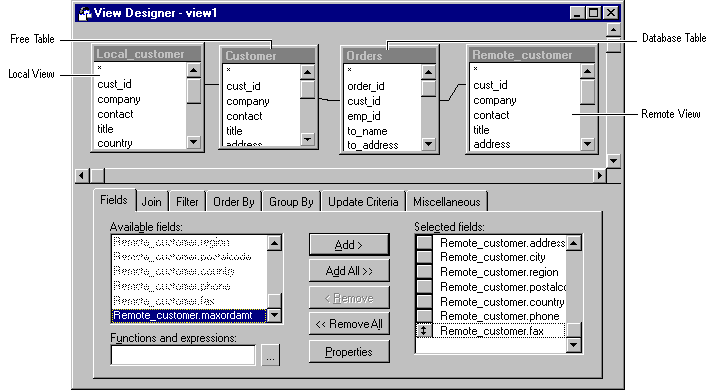Click the Selected fields list down arrow
The width and height of the screenshot is (714, 390).
tap(574, 345)
